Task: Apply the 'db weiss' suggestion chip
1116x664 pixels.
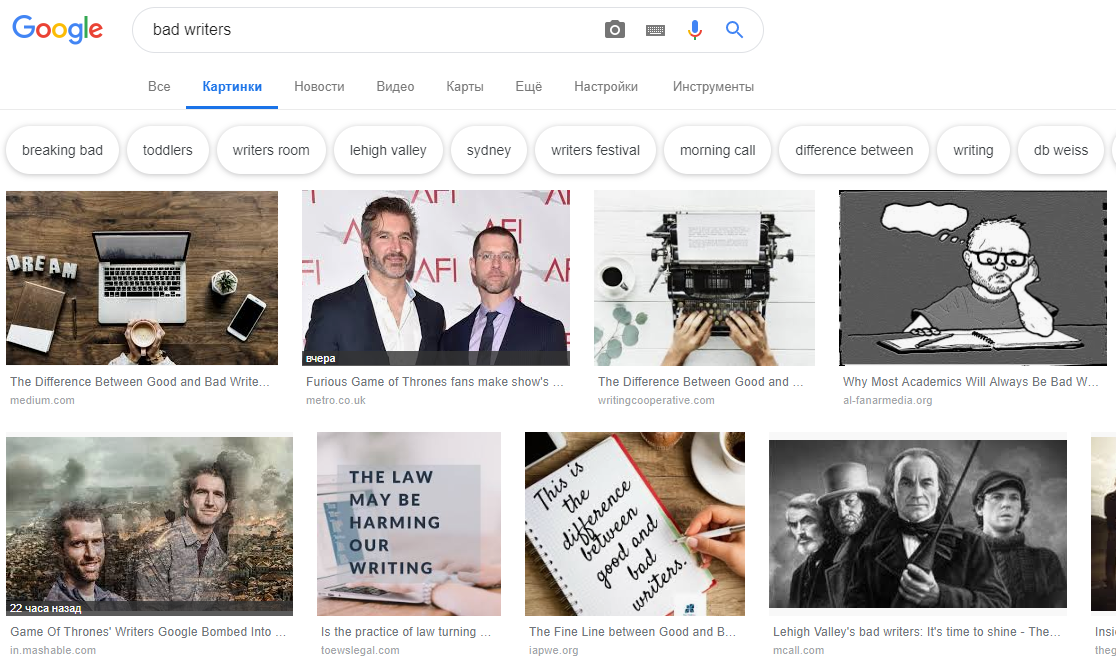Action: (x=1060, y=150)
